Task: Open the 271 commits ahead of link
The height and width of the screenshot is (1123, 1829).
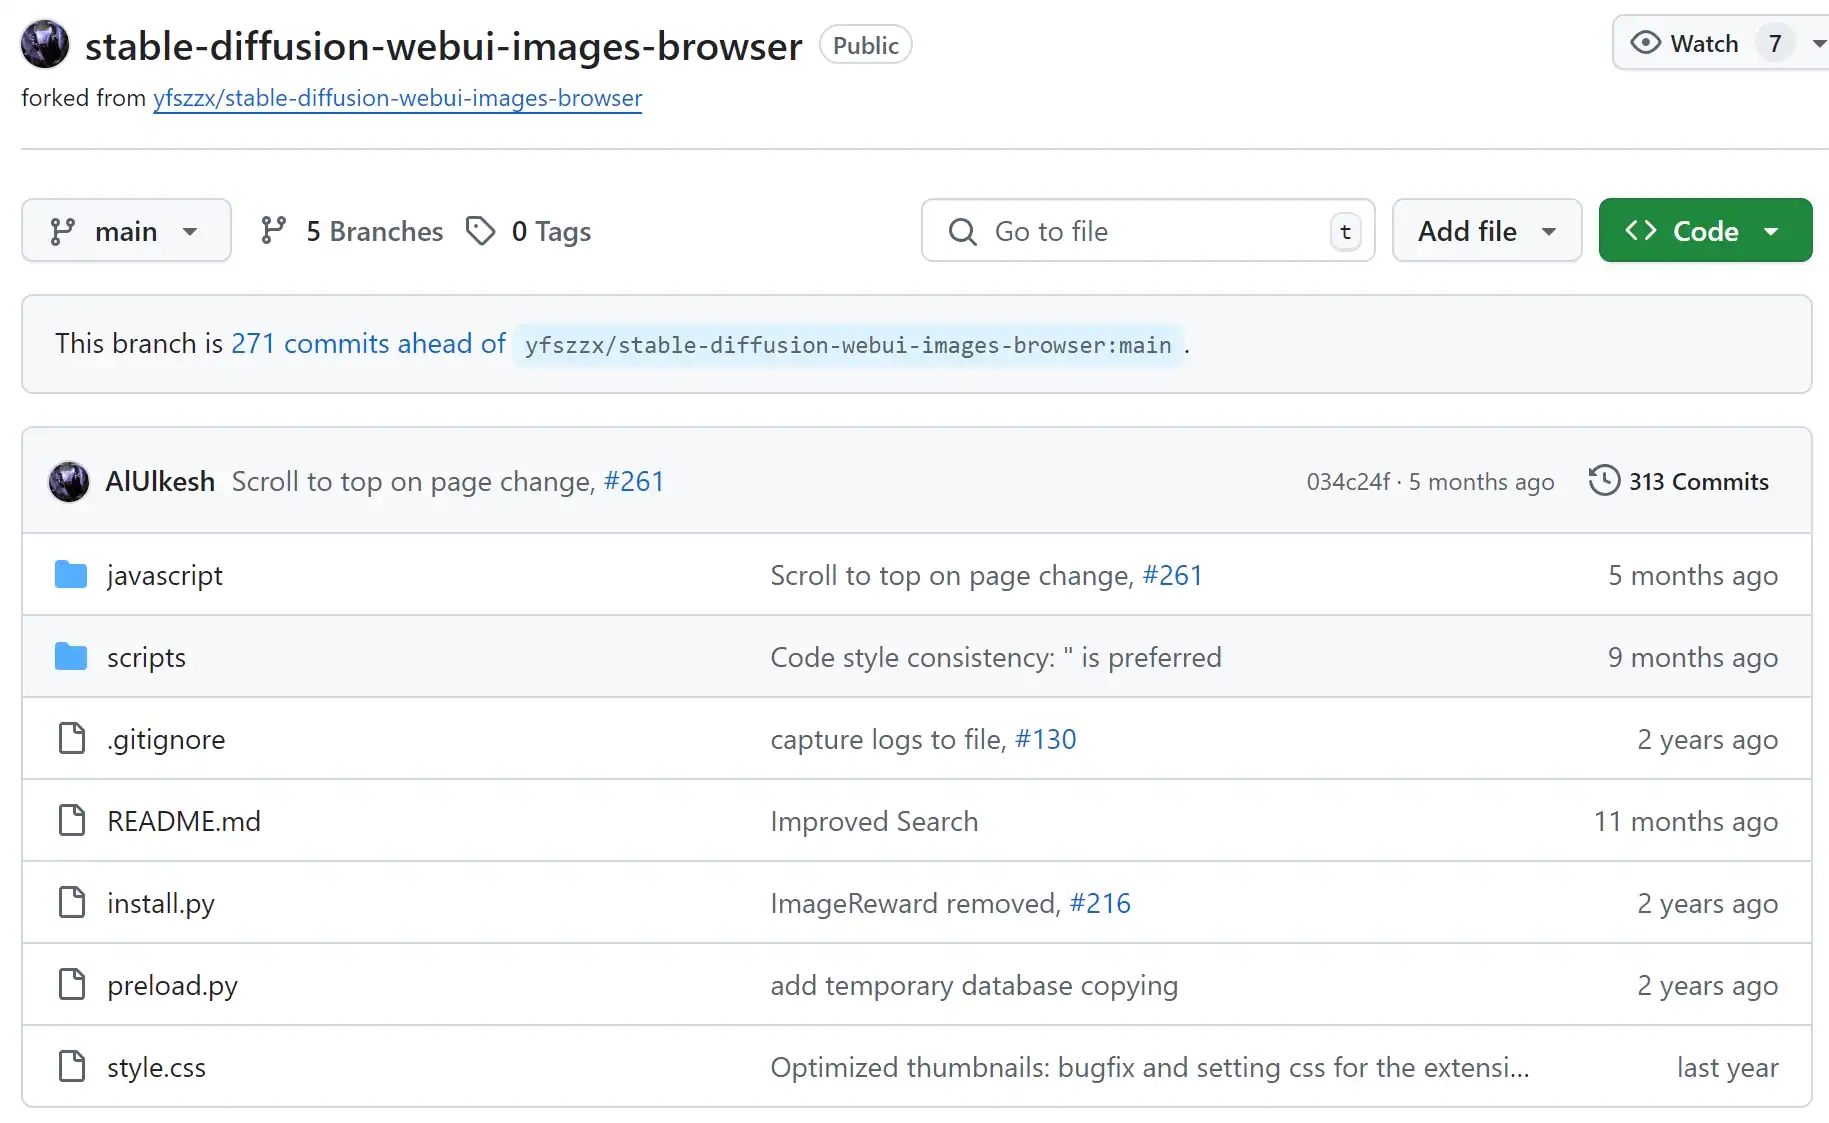Action: point(368,344)
